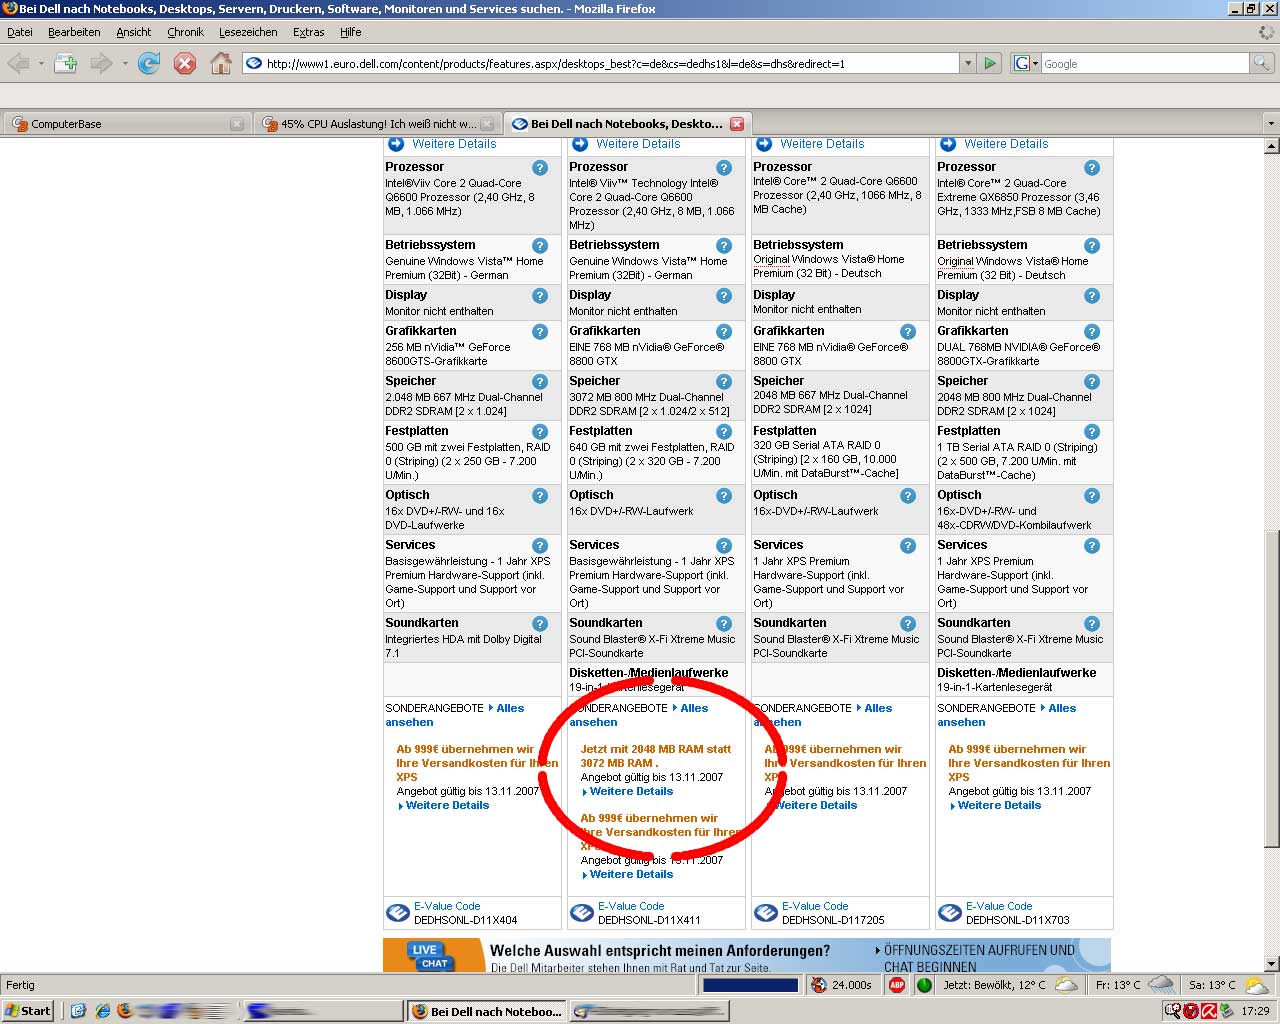The width and height of the screenshot is (1280, 1024).
Task: Click the Fr: 13° C forecast entry
Action: pyautogui.click(x=1134, y=985)
